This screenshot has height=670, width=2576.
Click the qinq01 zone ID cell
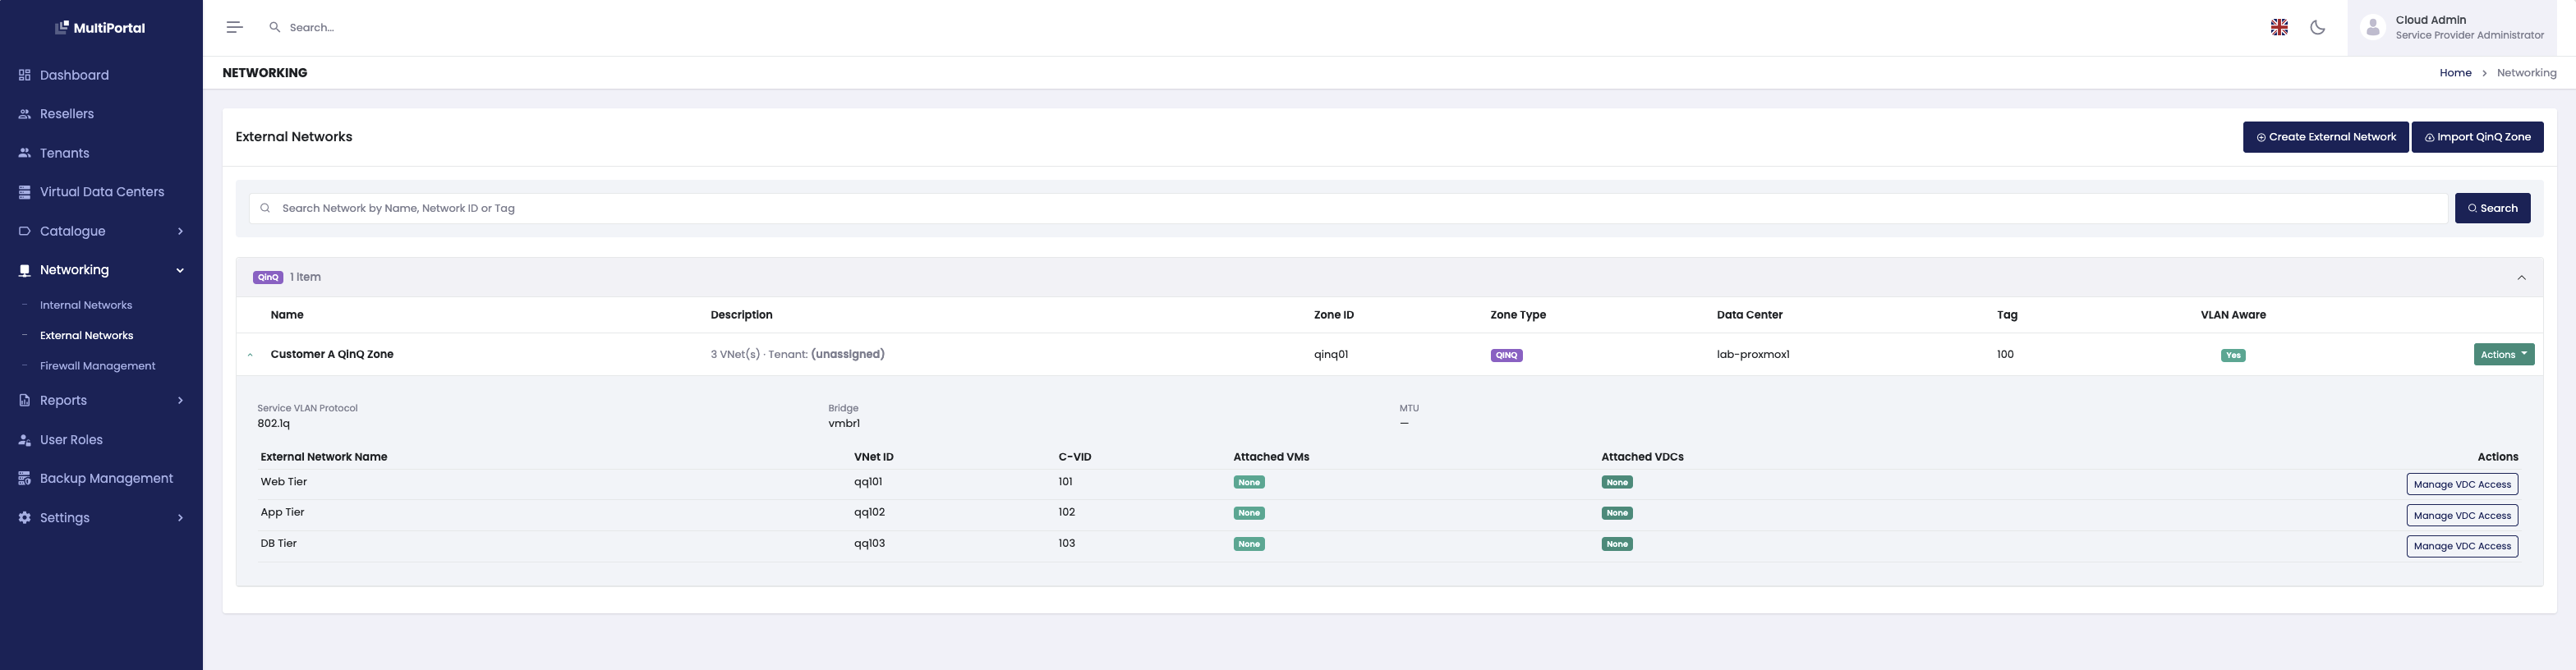coord(1330,354)
